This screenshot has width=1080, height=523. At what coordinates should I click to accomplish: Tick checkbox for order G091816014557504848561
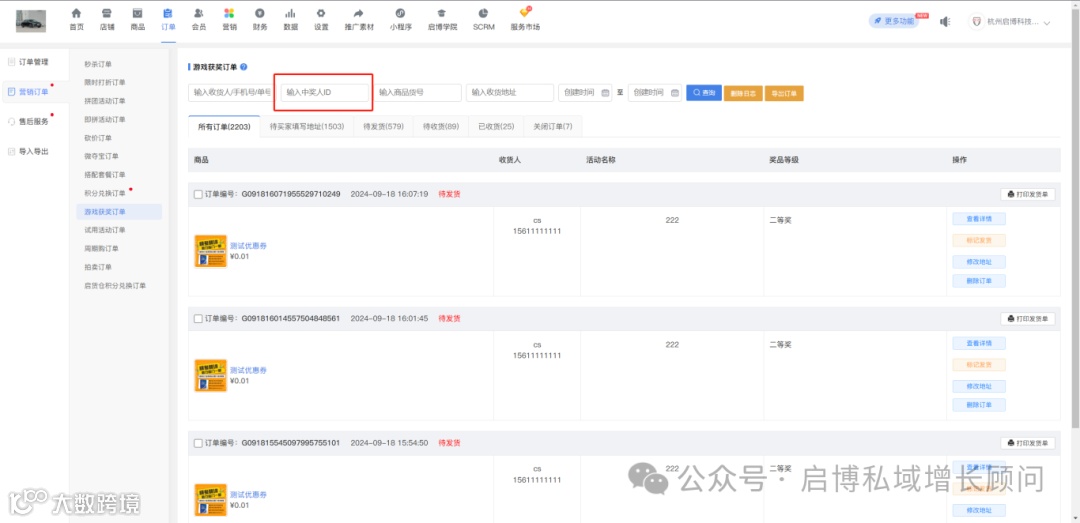(x=198, y=319)
